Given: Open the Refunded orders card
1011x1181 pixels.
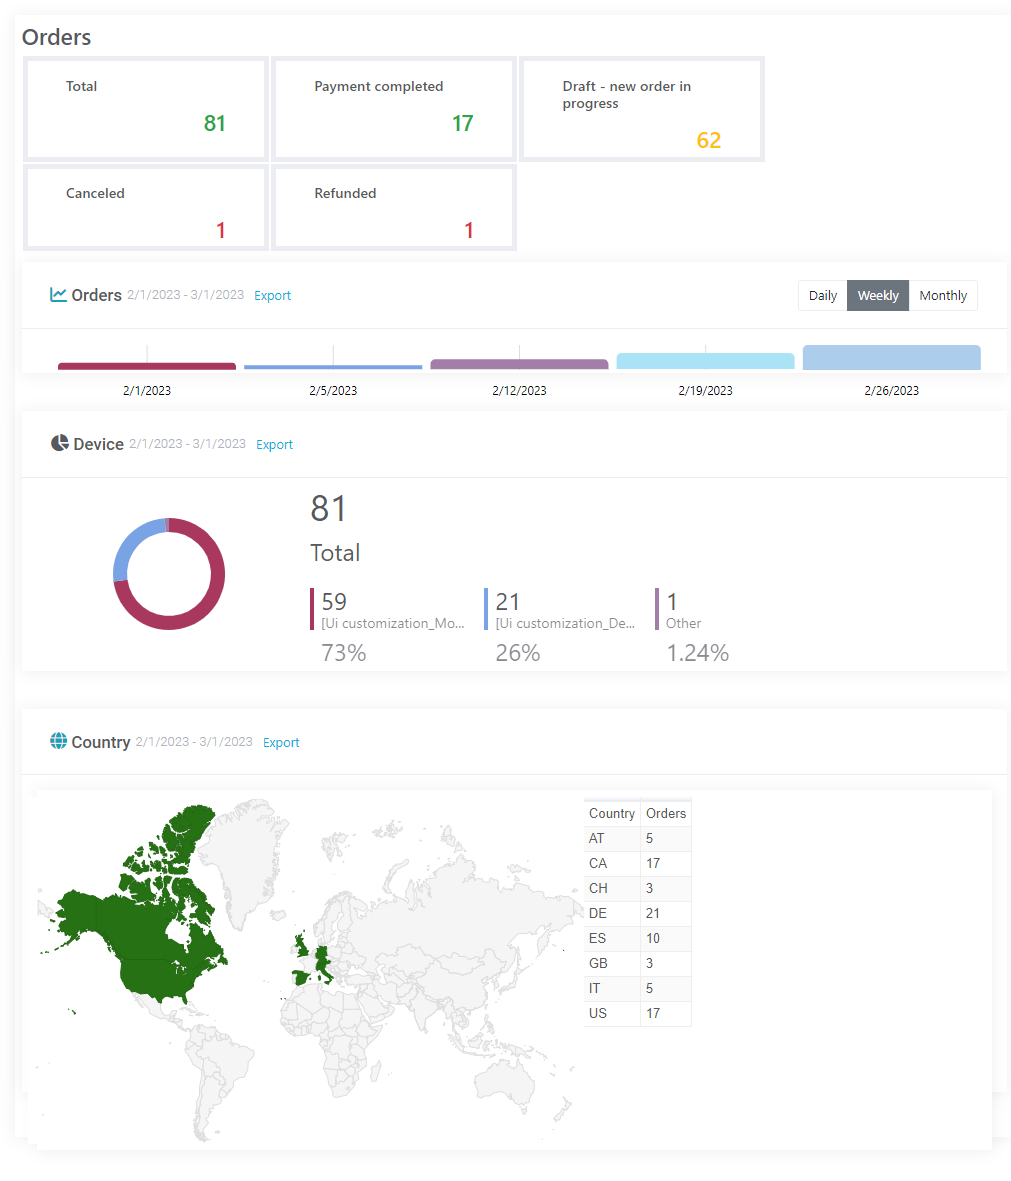Looking at the screenshot, I should 393,207.
